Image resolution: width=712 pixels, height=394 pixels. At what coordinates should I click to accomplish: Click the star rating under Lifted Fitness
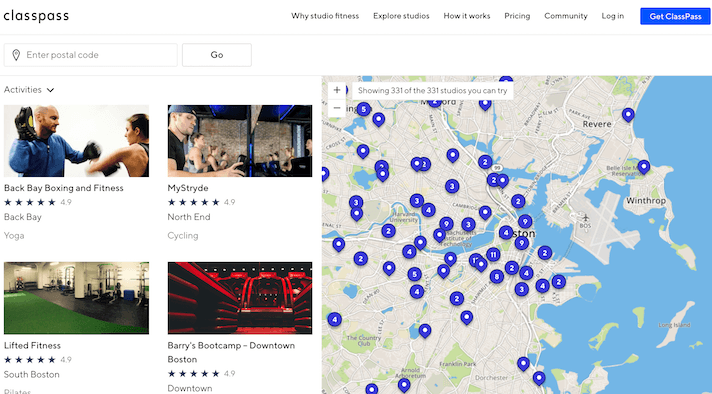point(30,360)
